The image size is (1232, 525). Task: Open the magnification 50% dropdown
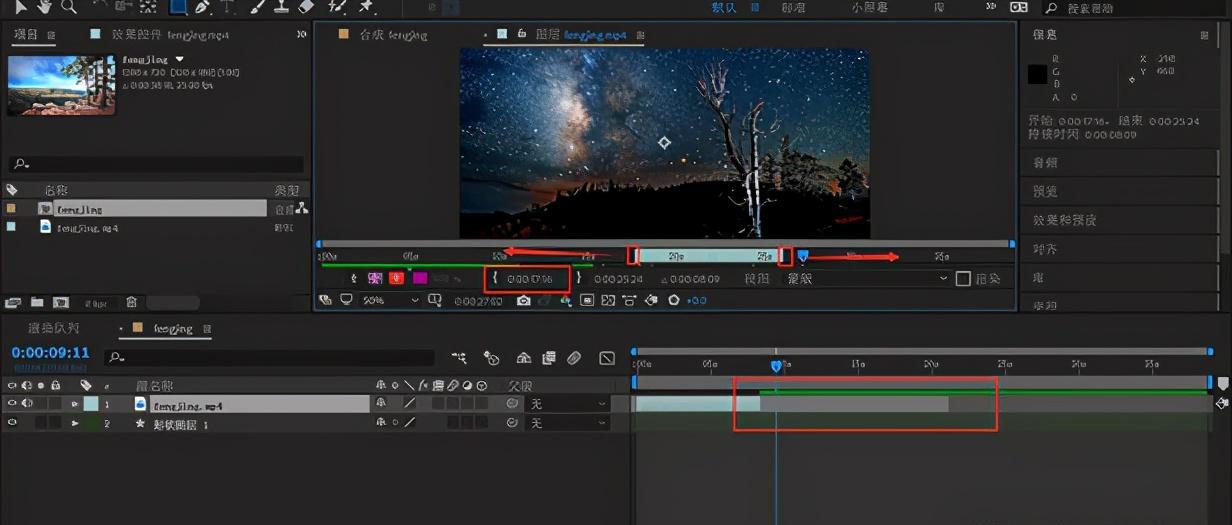[392, 300]
